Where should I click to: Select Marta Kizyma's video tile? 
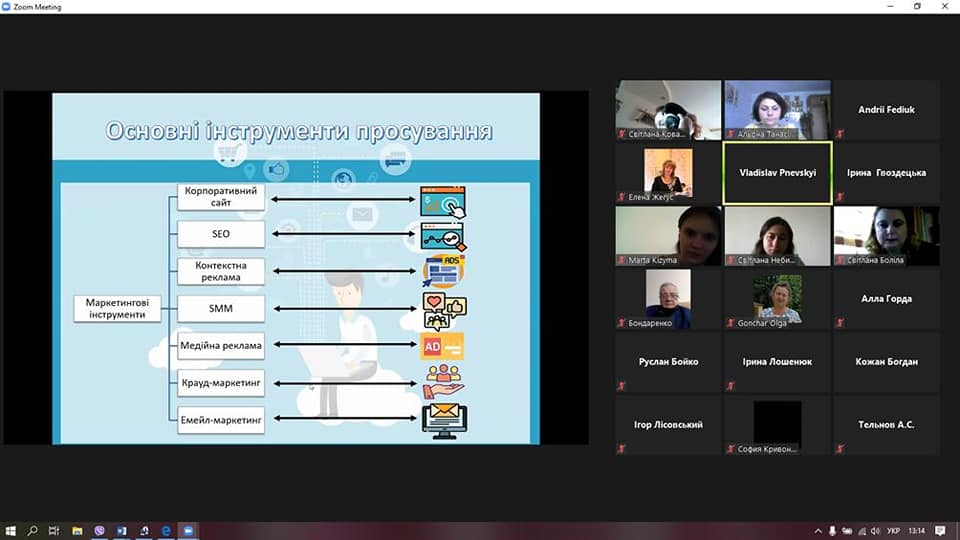(668, 236)
